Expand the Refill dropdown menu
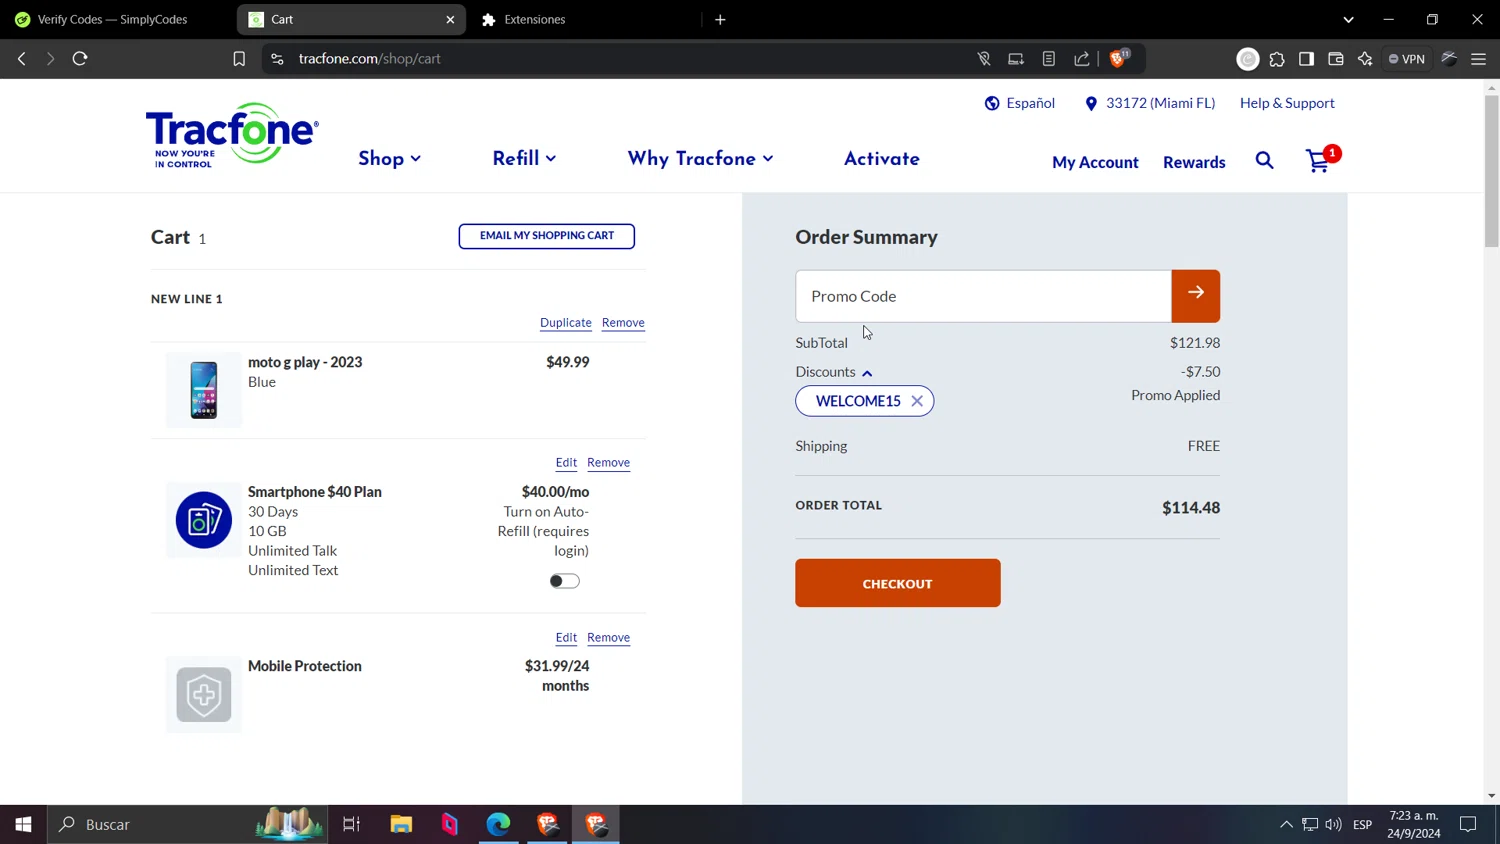Screen dimensions: 1500x844 click(x=524, y=158)
